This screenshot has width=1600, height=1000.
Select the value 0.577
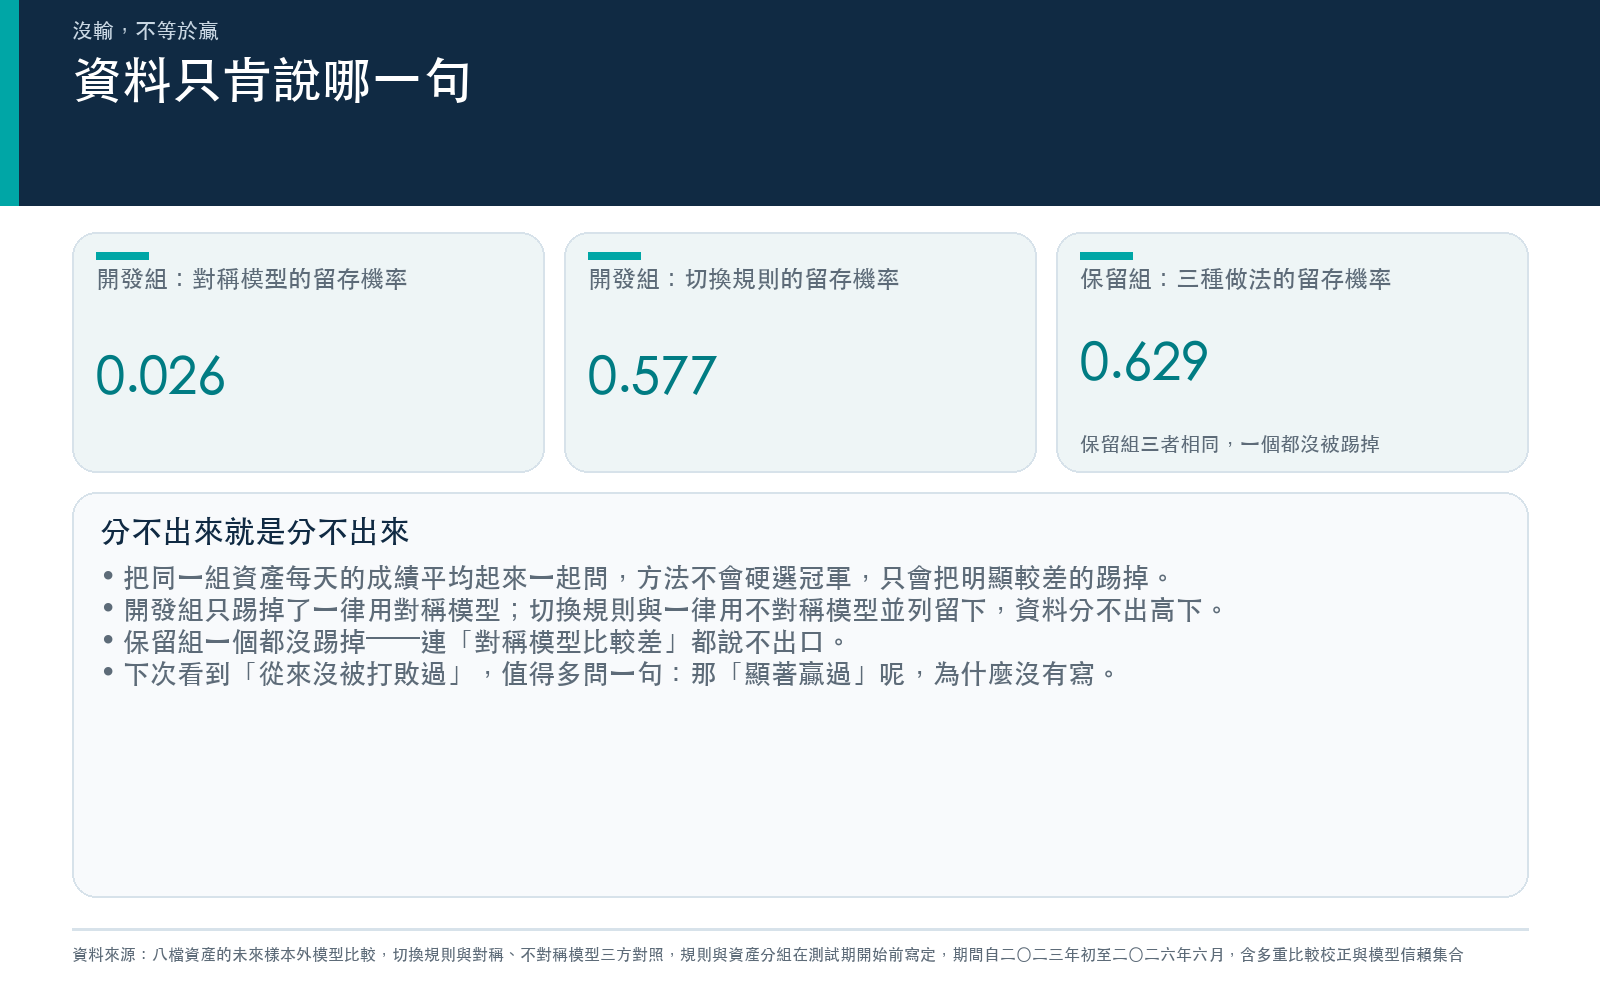click(652, 376)
